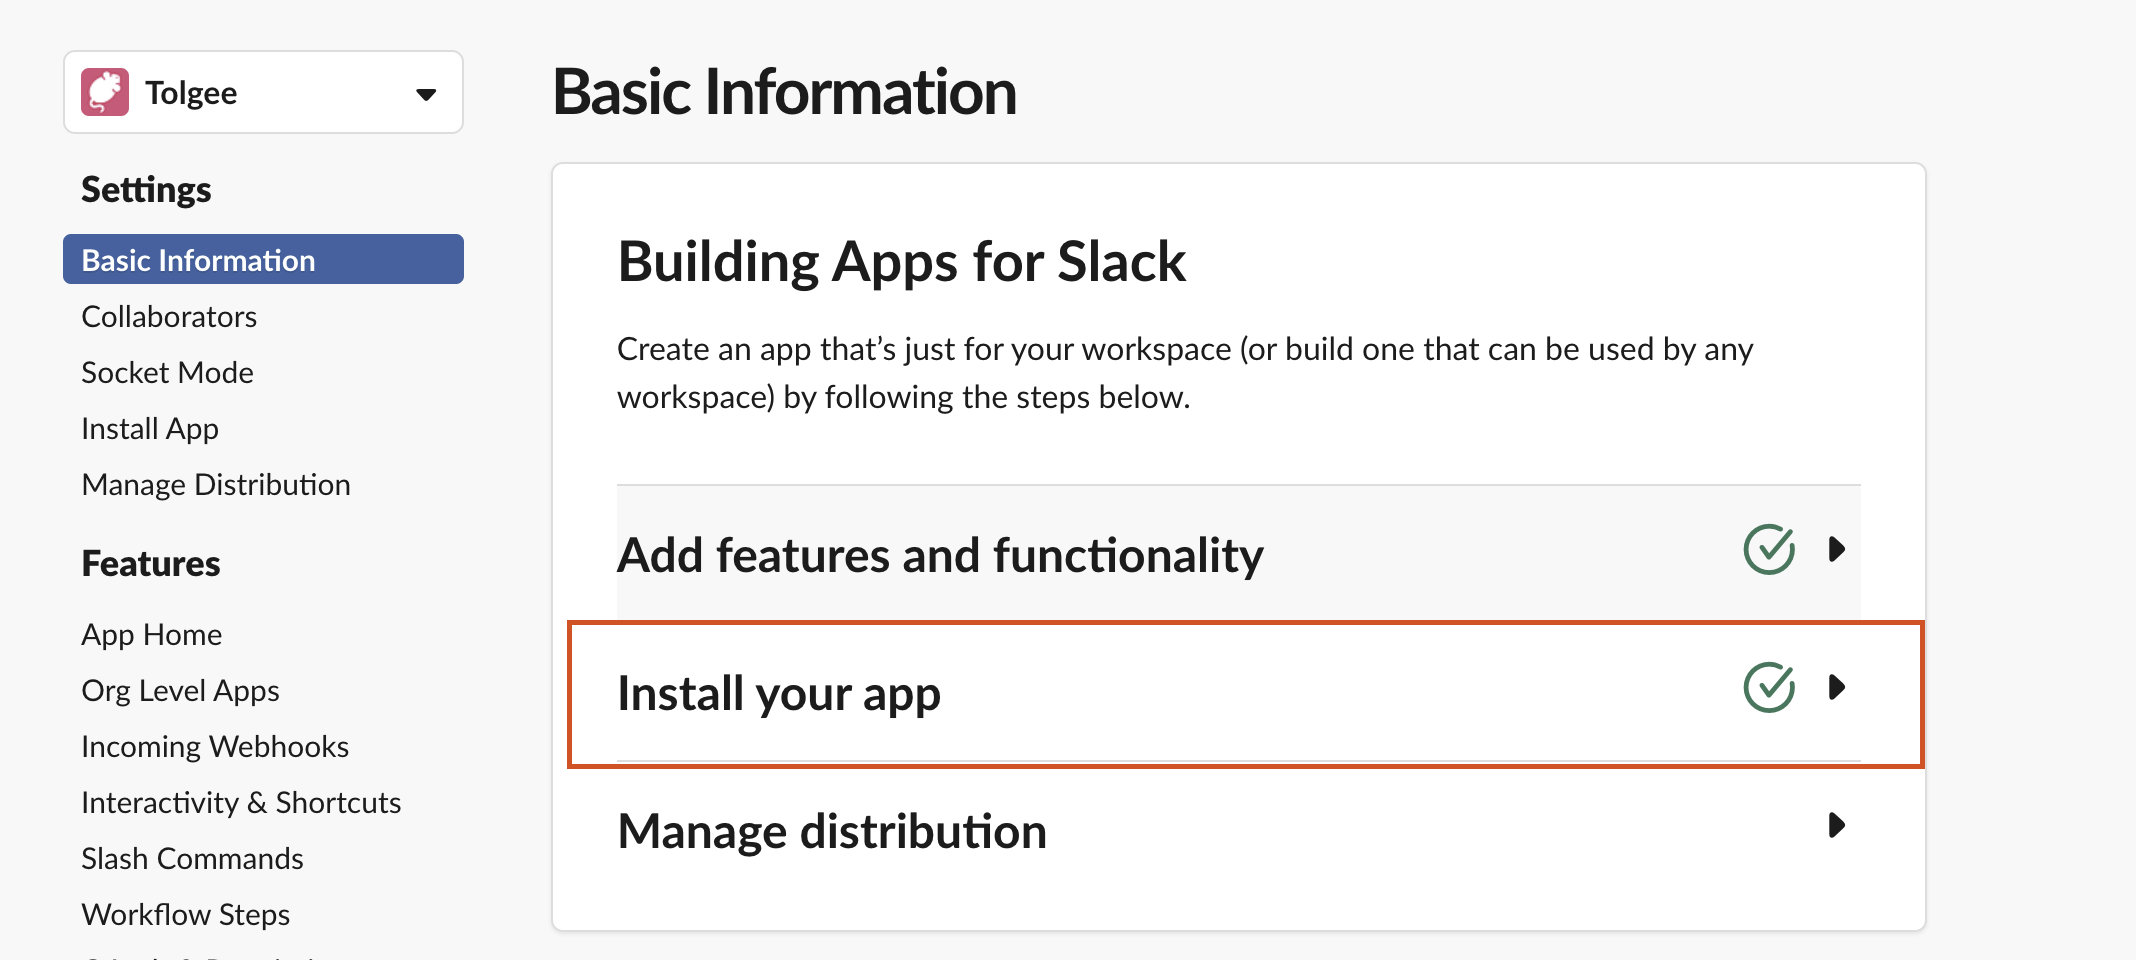Click green checkmark beside Install your app
The width and height of the screenshot is (2136, 960).
(1768, 687)
